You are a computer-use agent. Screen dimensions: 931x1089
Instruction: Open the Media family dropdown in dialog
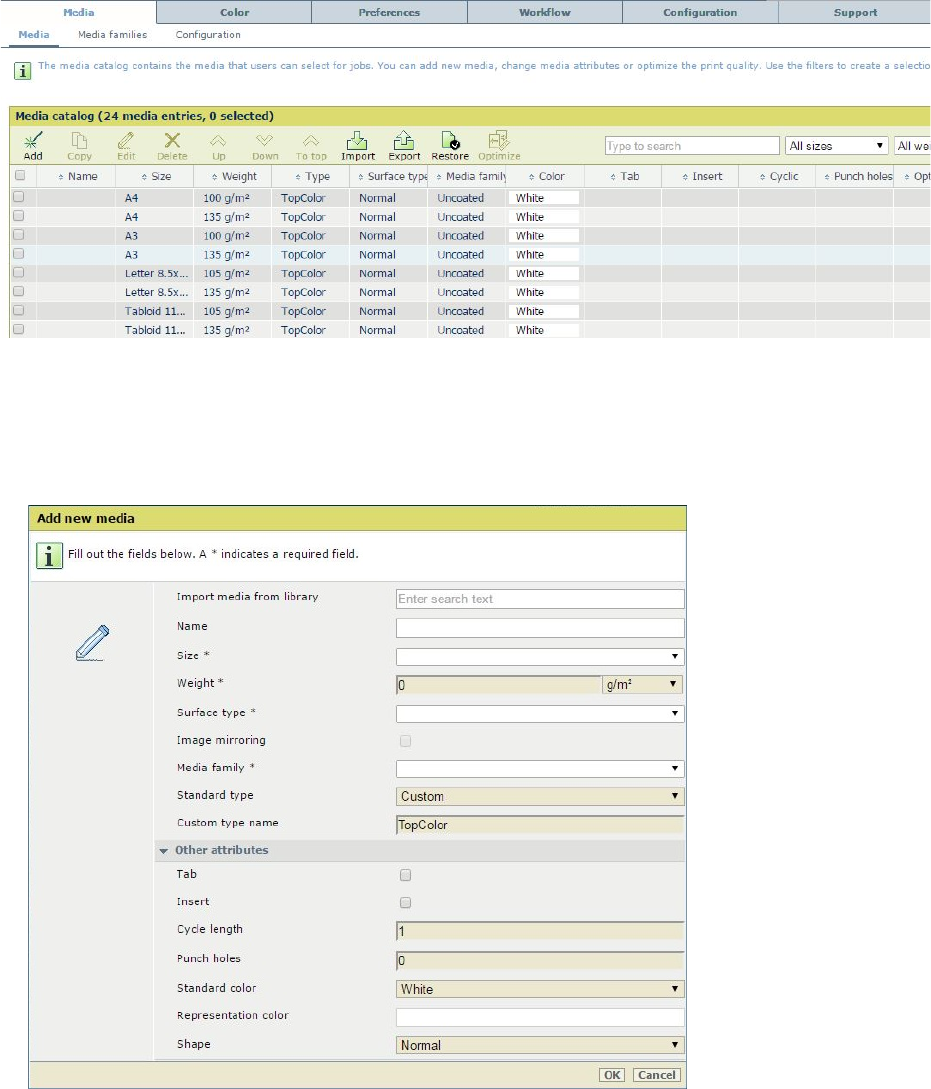(540, 769)
